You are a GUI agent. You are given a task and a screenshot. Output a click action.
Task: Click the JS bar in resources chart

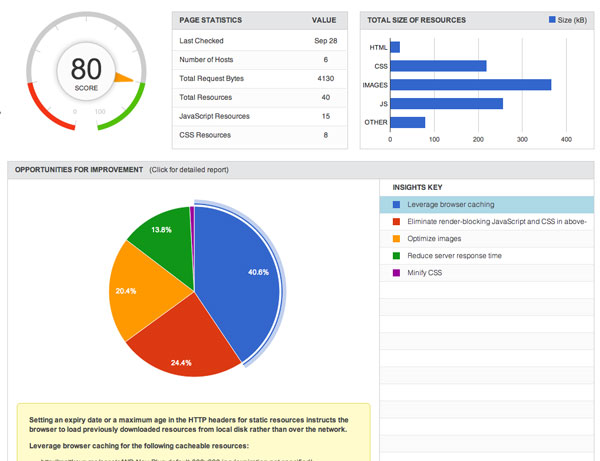click(x=447, y=104)
